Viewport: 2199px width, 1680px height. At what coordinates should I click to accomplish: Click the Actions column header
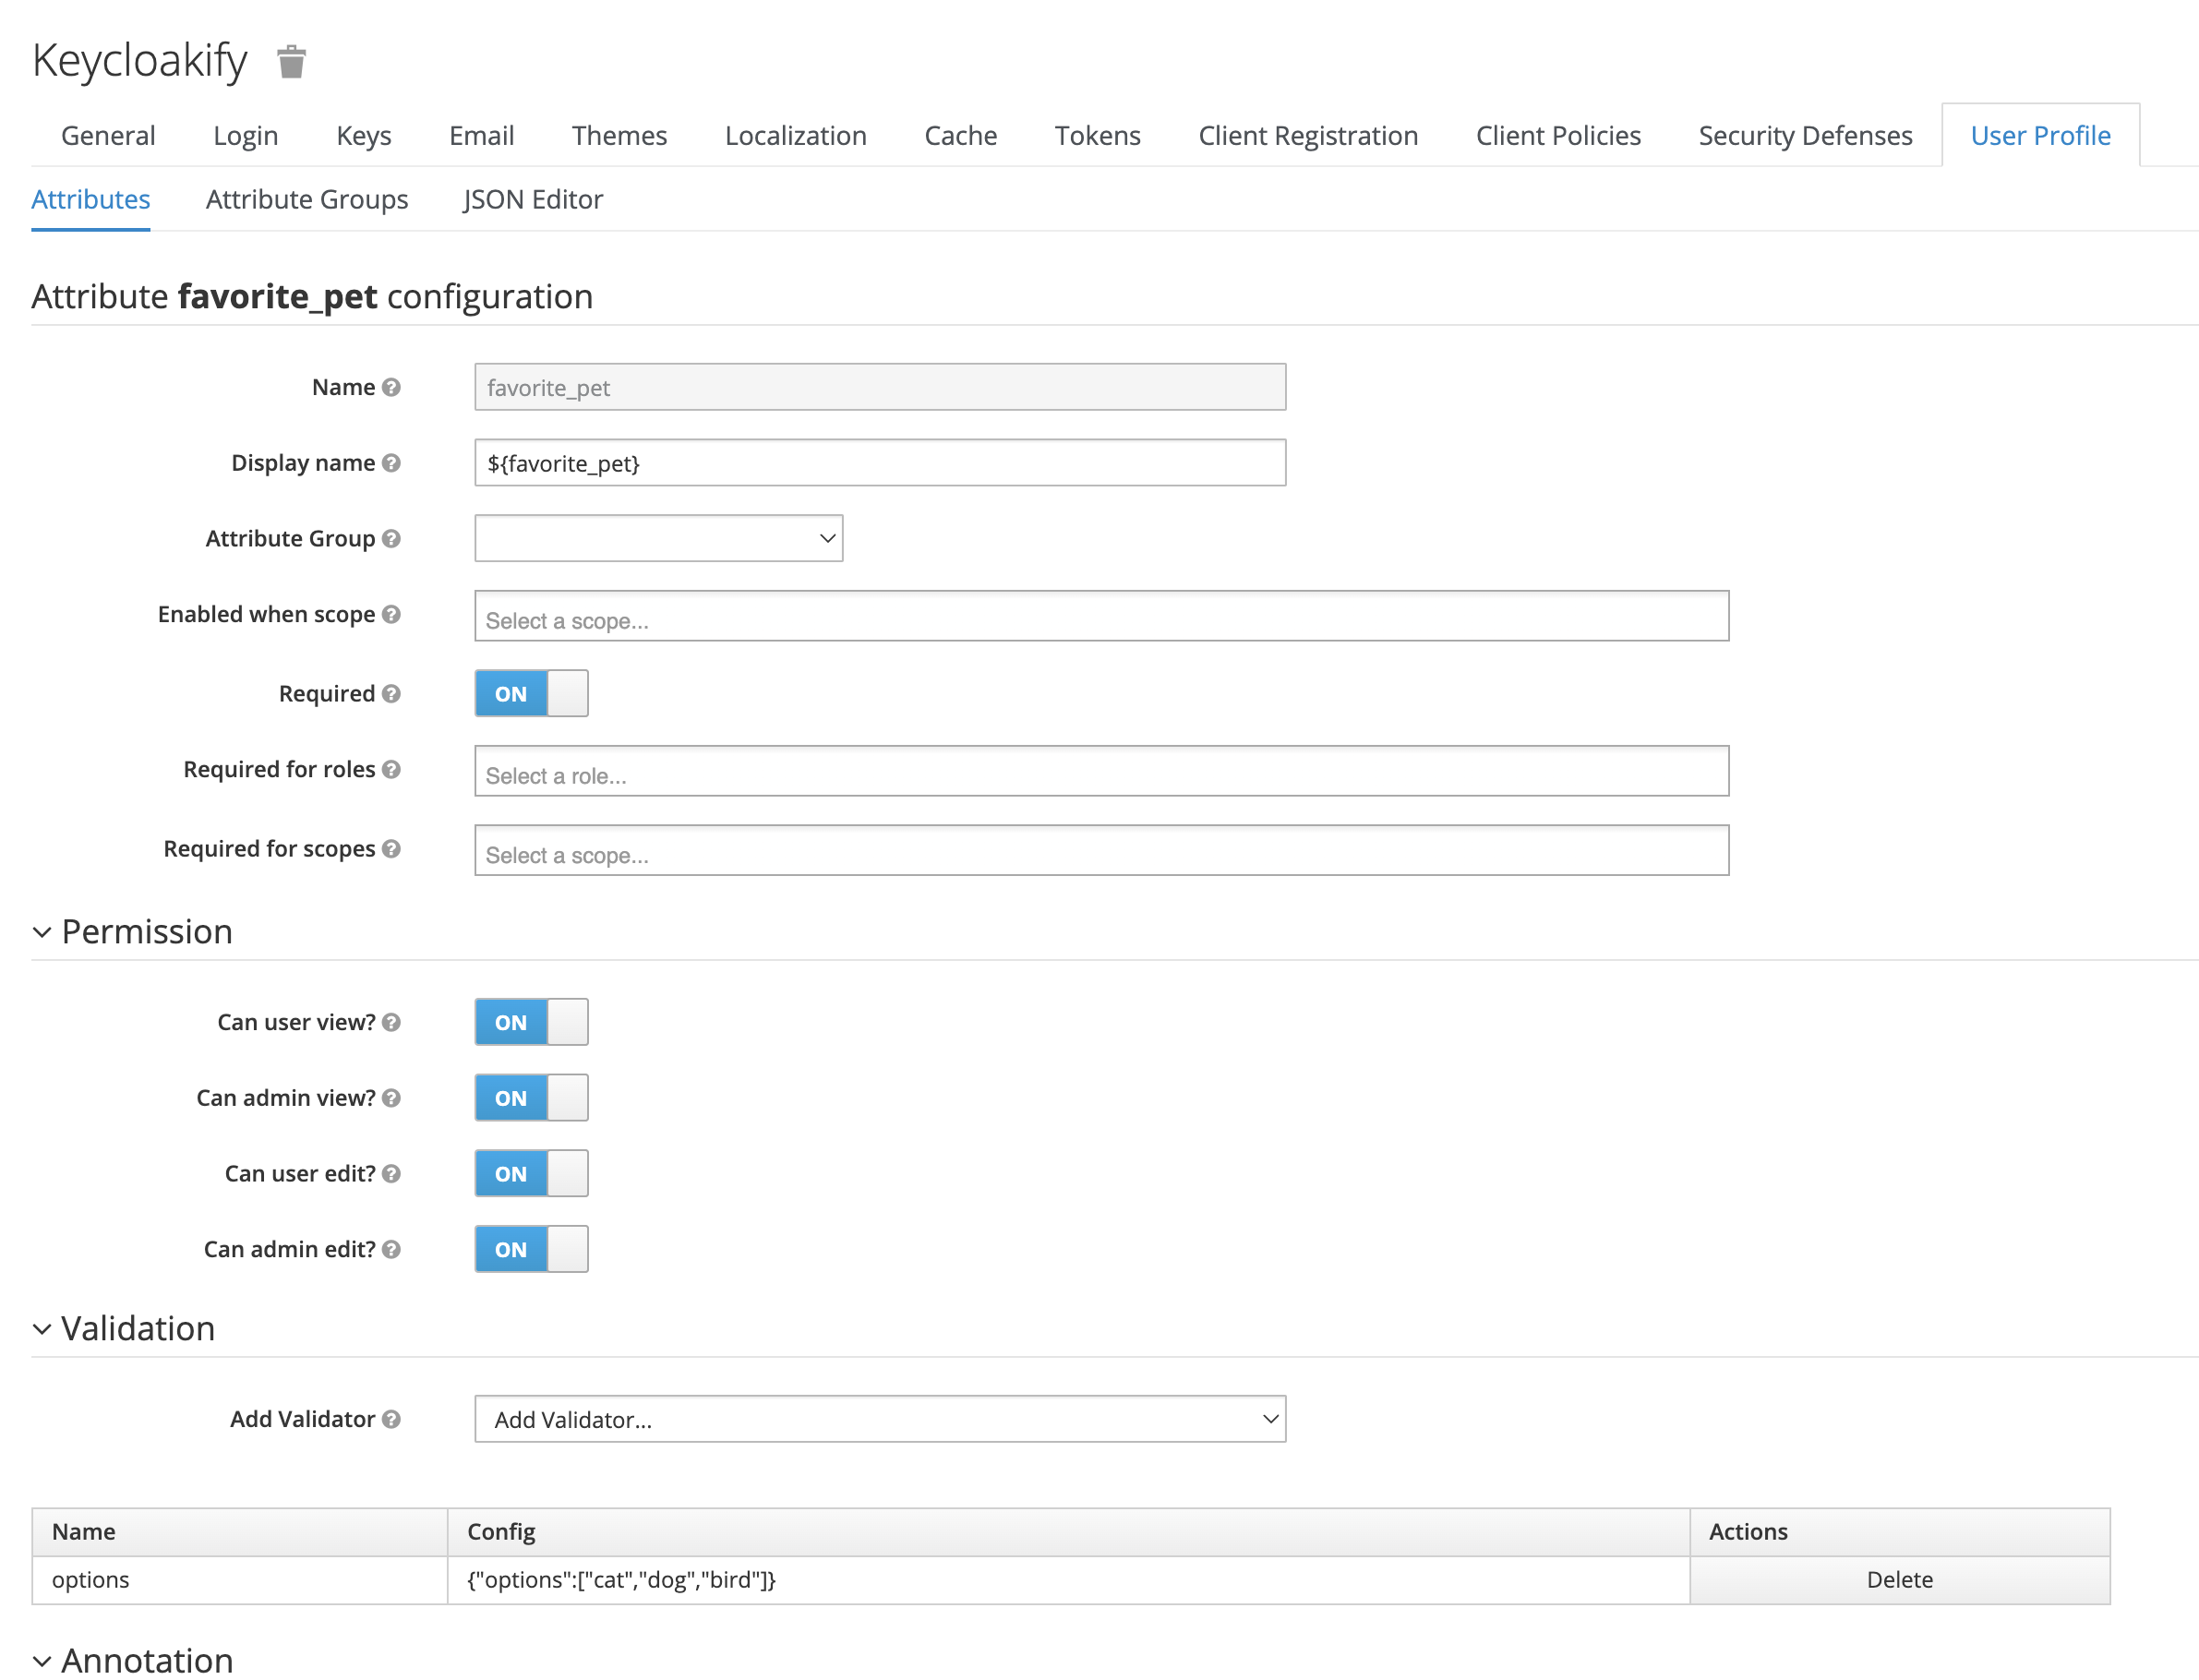tap(1900, 1533)
